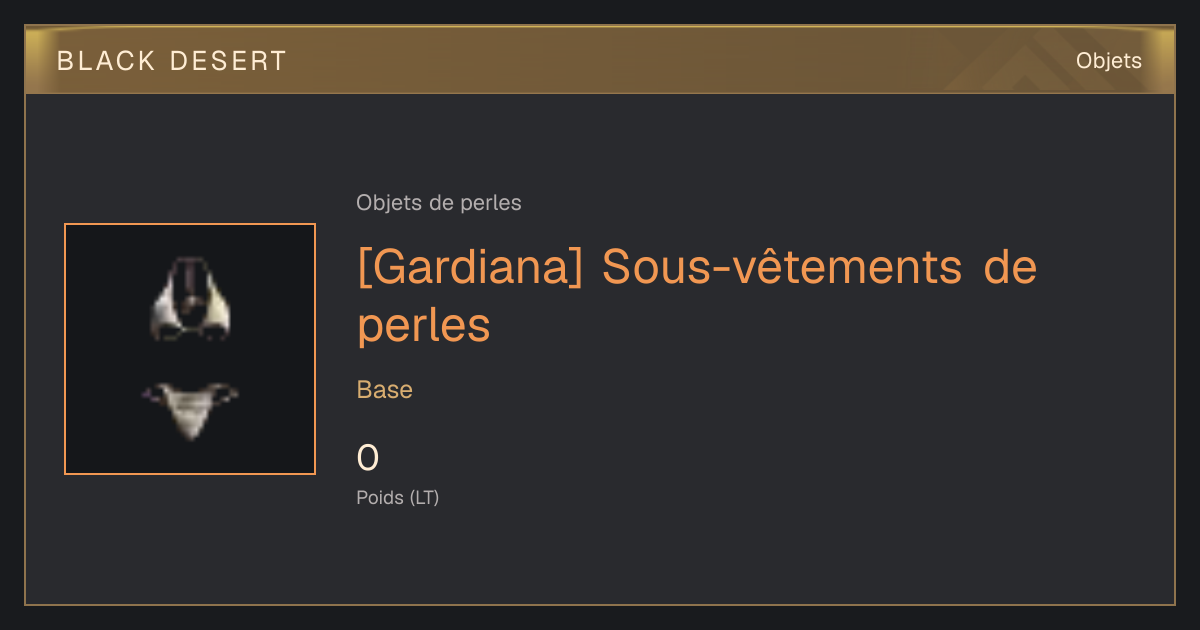Screen dimensions: 1200x630
Task: Click the Objets de perles category label
Action: click(439, 203)
